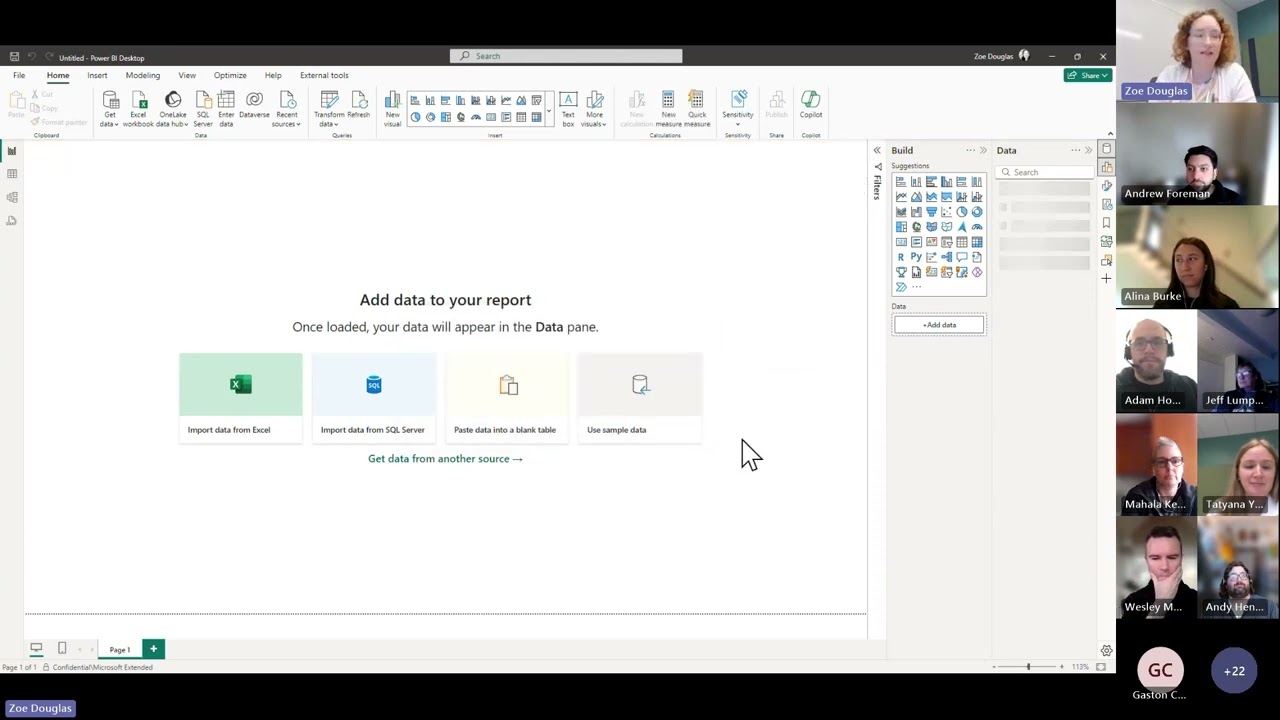Open the Help ribbon tab
The image size is (1280, 720).
[273, 75]
